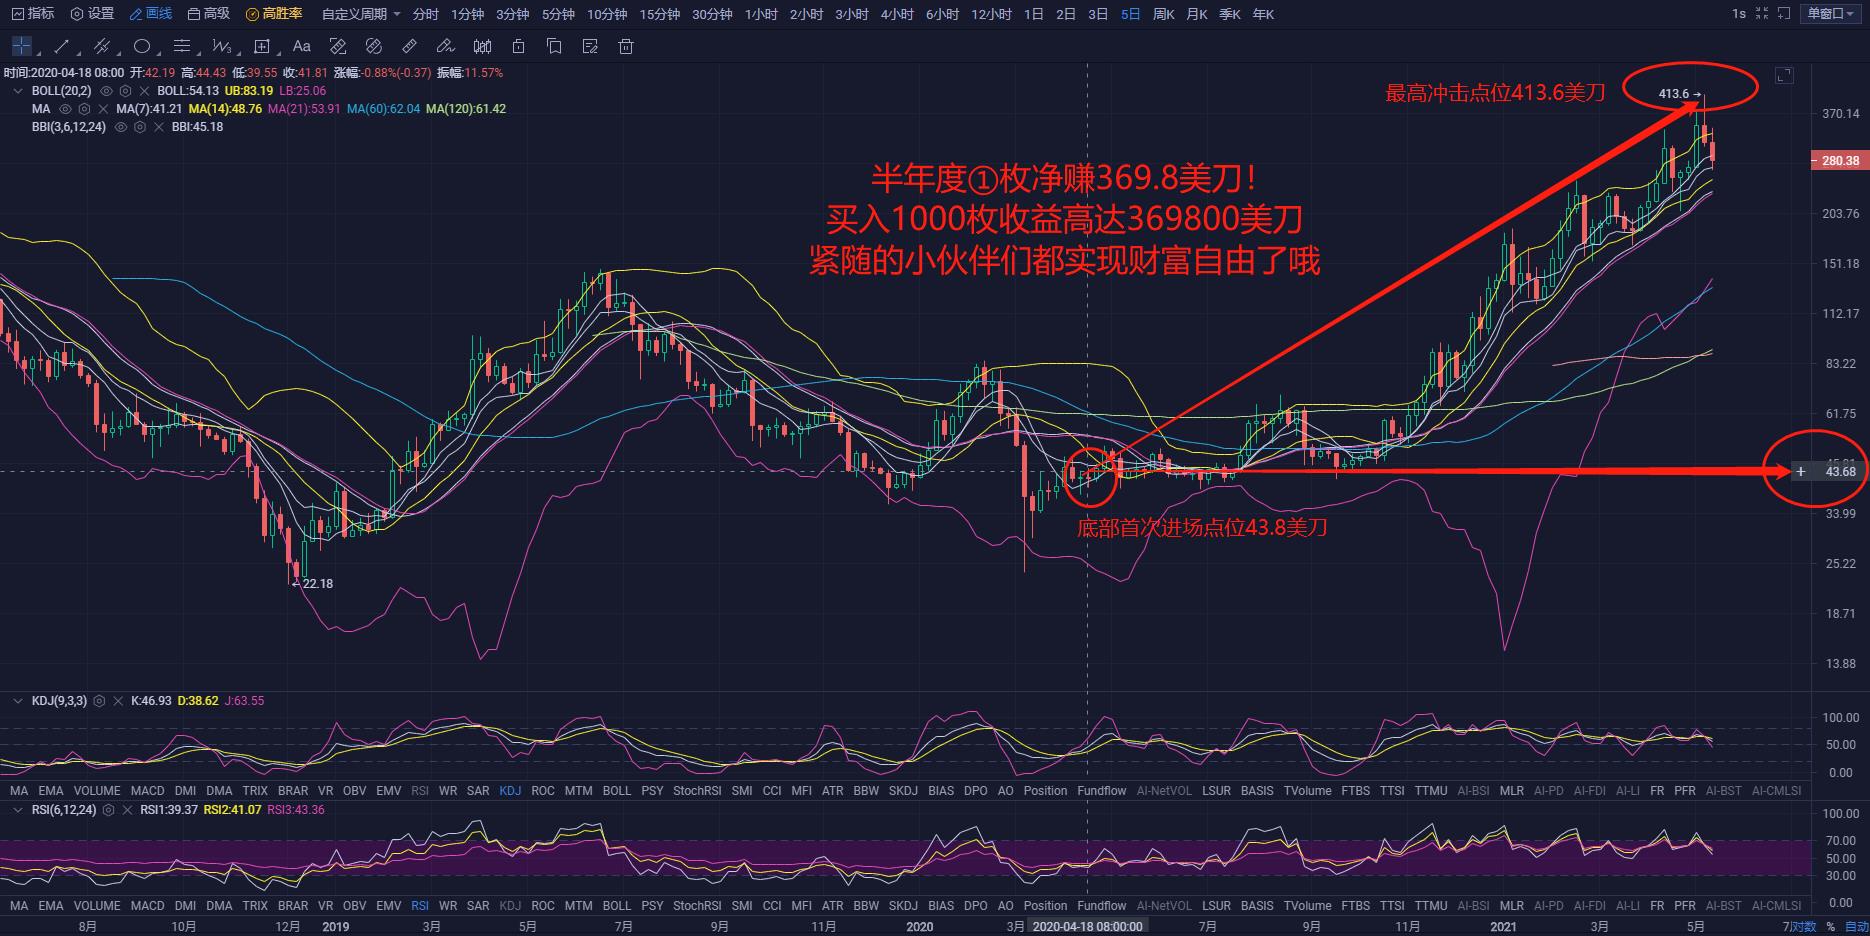1870x936 pixels.
Task: Click the candlestick magnet mode icon
Action: point(482,46)
